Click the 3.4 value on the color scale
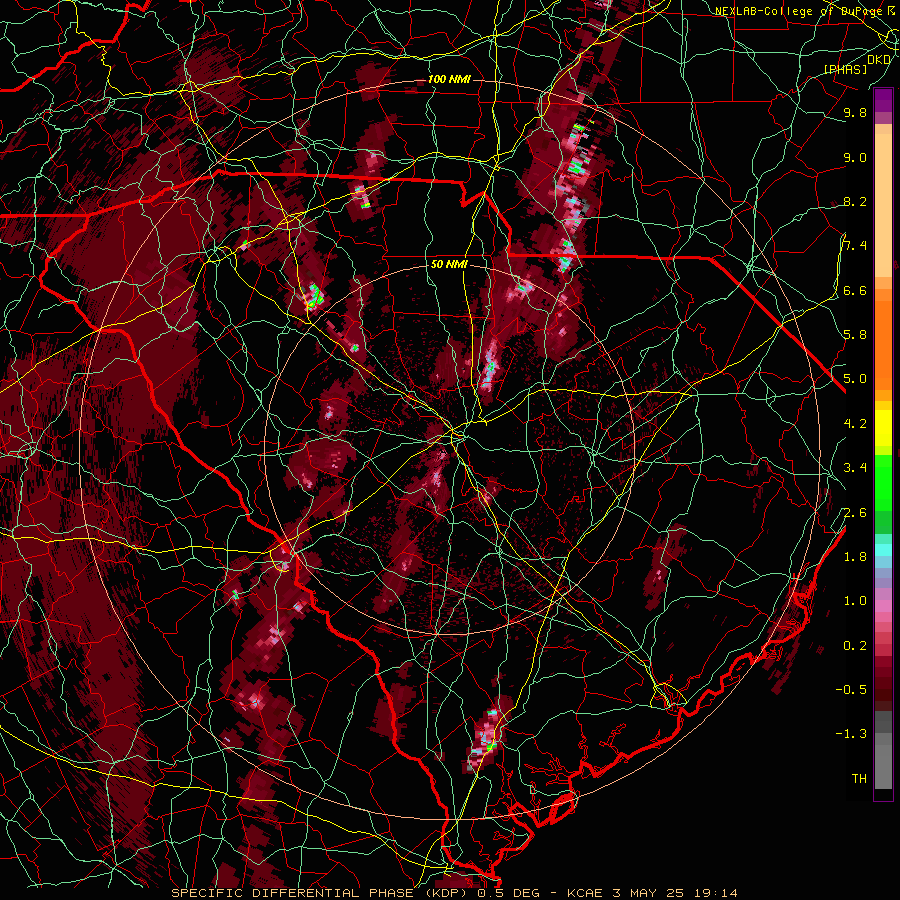The image size is (900, 900). pyautogui.click(x=855, y=468)
